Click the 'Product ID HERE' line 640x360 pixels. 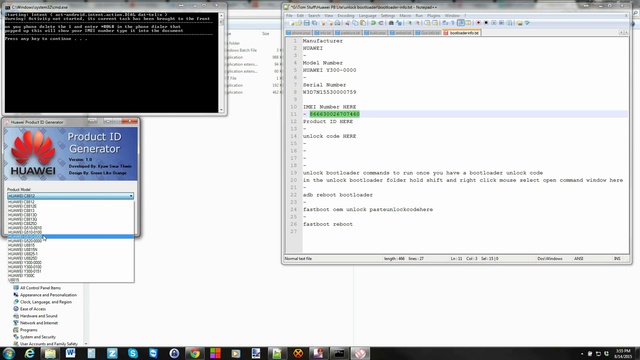[x=328, y=122]
